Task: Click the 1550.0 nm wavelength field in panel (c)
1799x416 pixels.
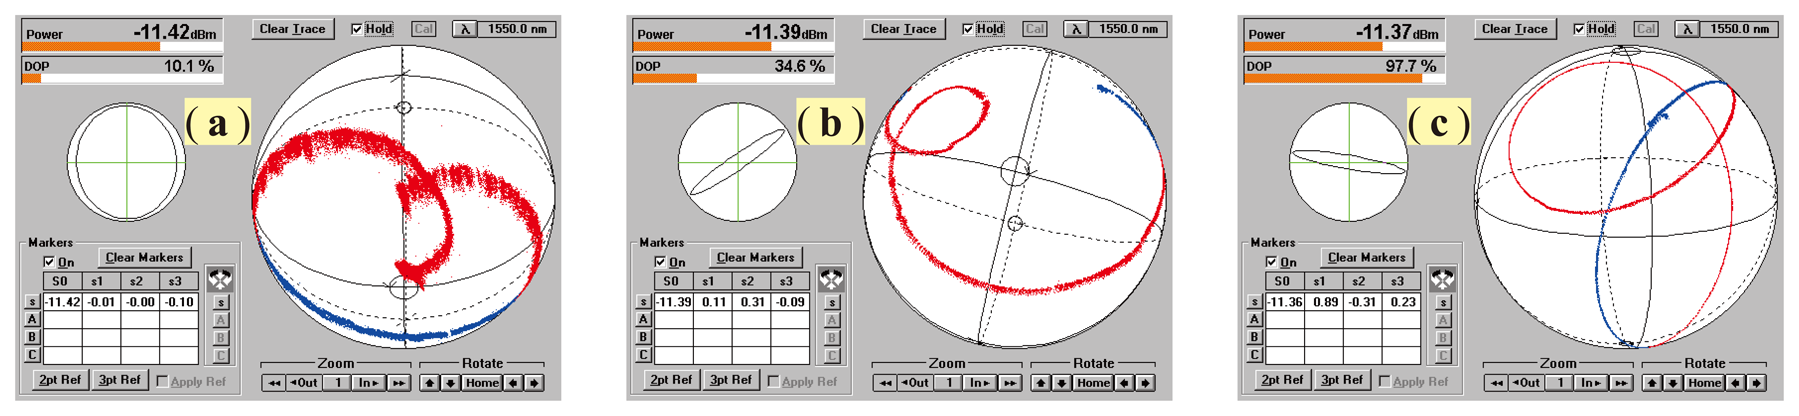Action: 1739,29
